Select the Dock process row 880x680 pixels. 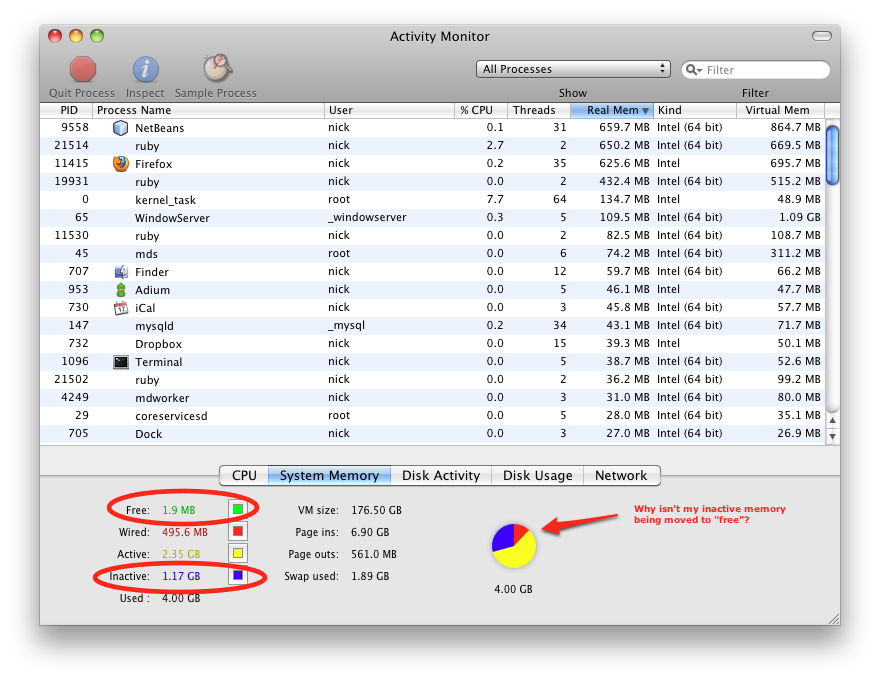tap(433, 433)
